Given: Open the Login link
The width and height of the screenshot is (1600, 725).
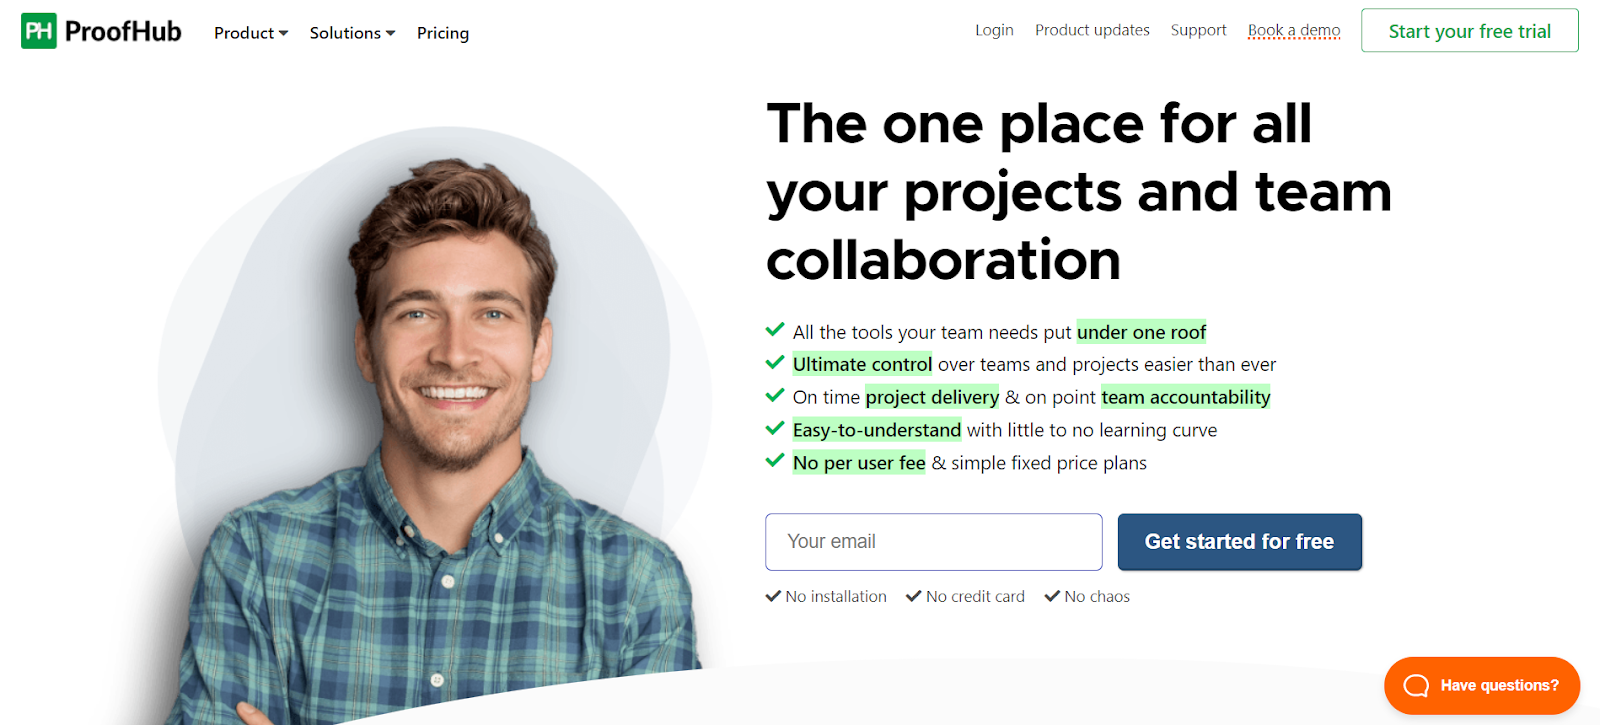Looking at the screenshot, I should click(x=994, y=30).
